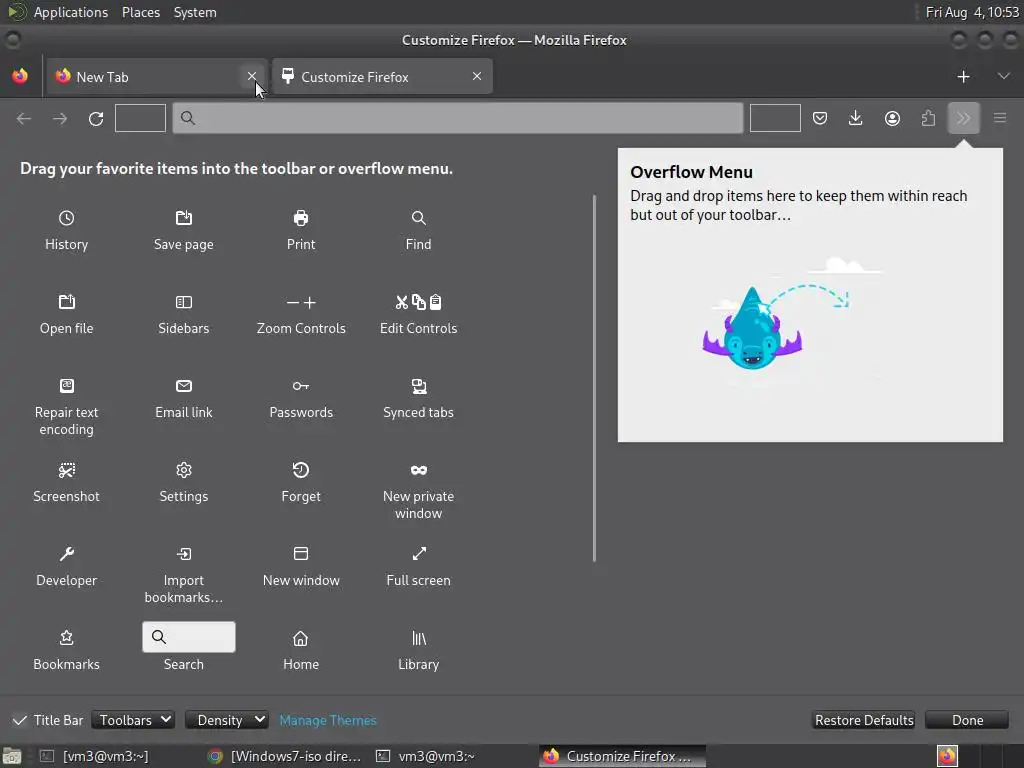The height and width of the screenshot is (768, 1024).
Task: Open the Density dropdown
Action: tap(227, 720)
